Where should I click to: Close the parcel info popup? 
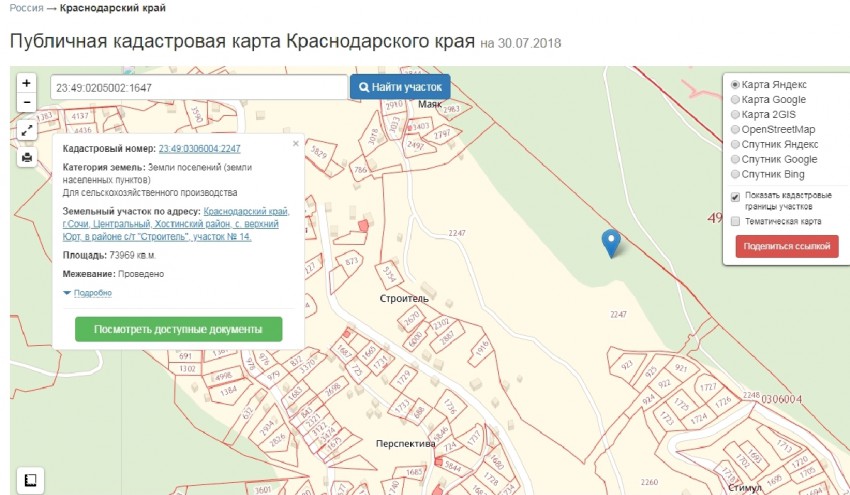295,143
